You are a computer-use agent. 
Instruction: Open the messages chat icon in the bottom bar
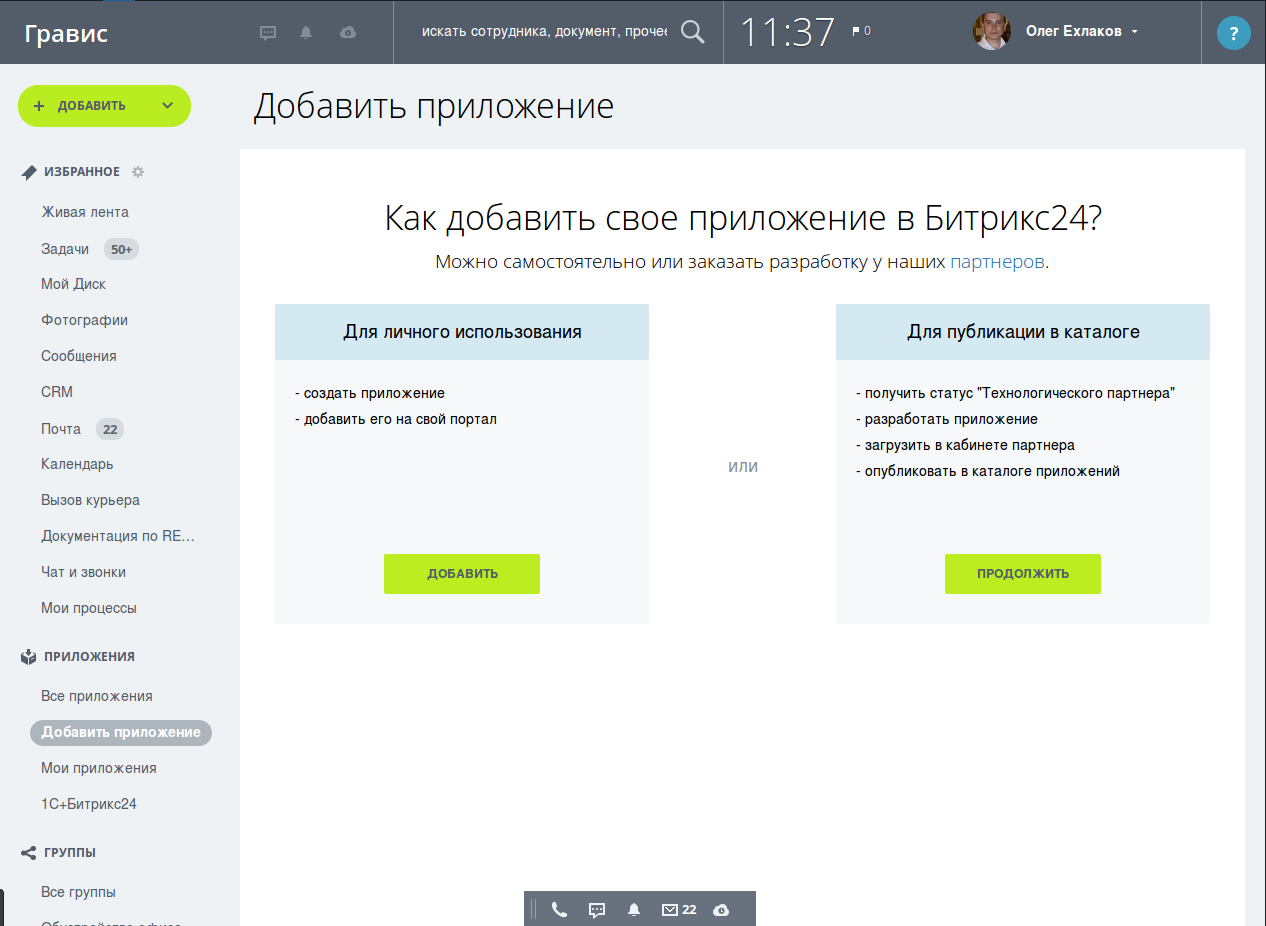pos(597,910)
